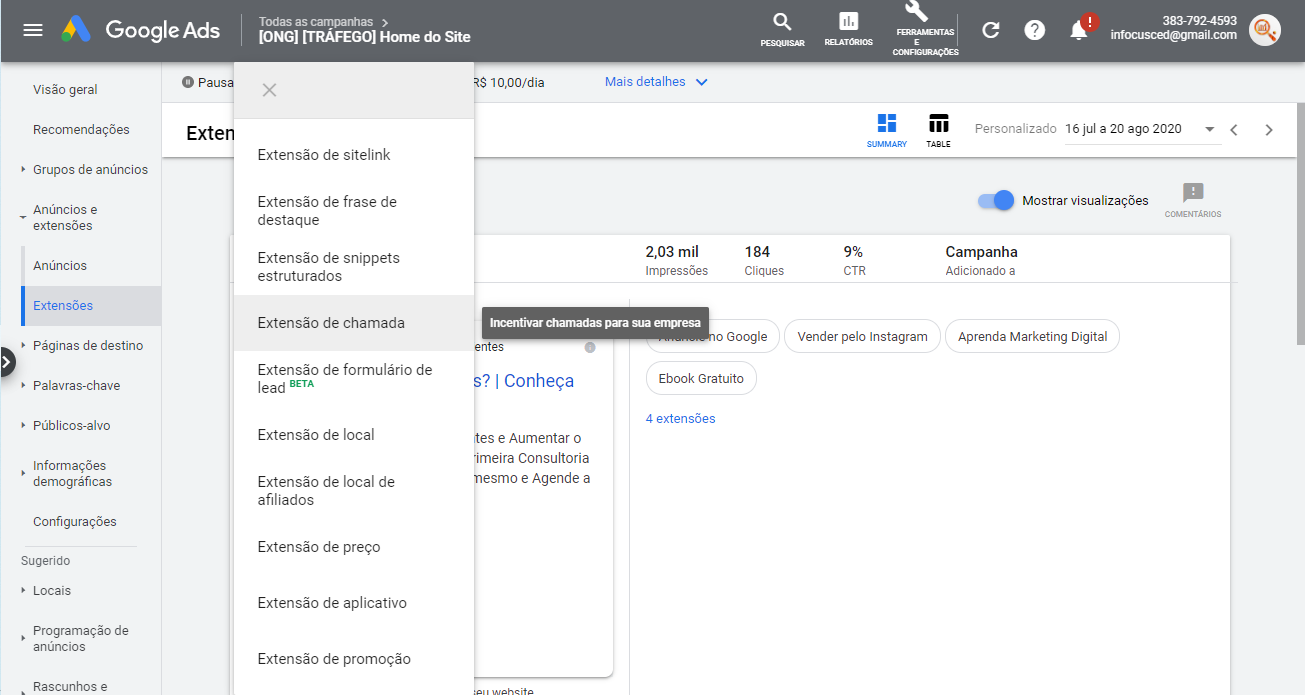Screen dimensions: 1305x695
Task: Open the Relatórios reports icon
Action: coord(848,30)
